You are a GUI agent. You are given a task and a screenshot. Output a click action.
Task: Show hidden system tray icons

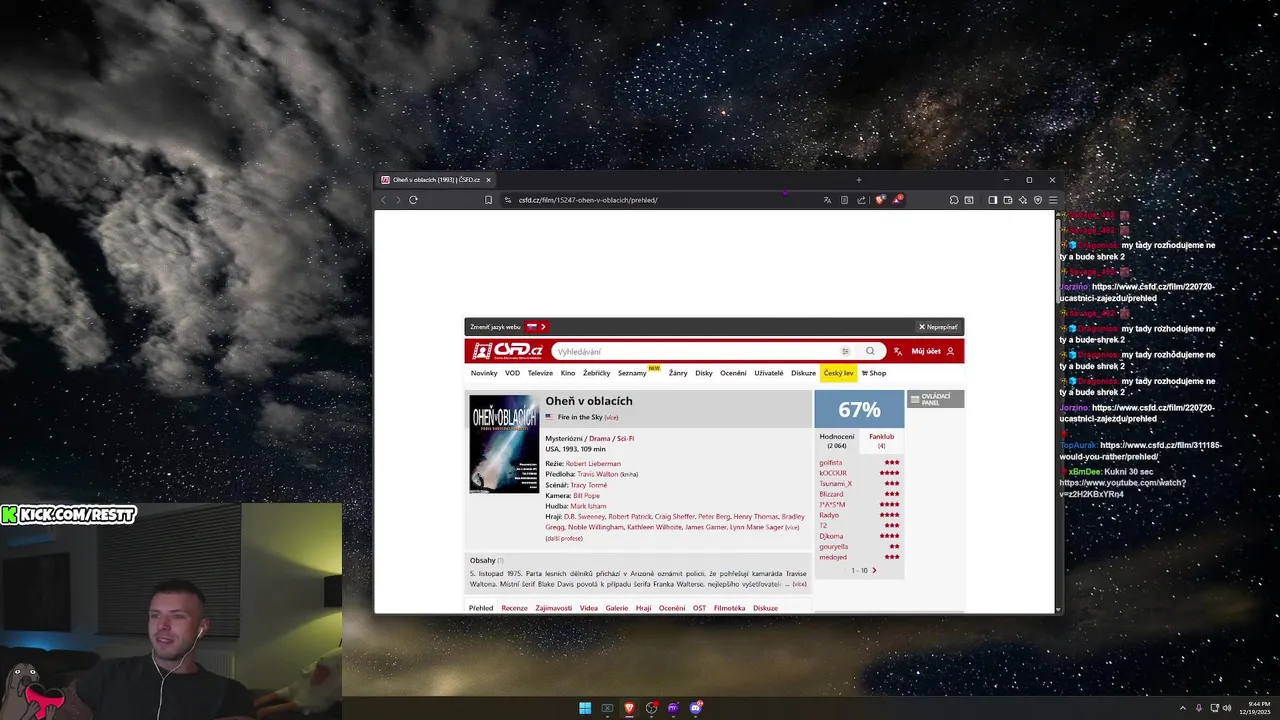tap(1183, 708)
